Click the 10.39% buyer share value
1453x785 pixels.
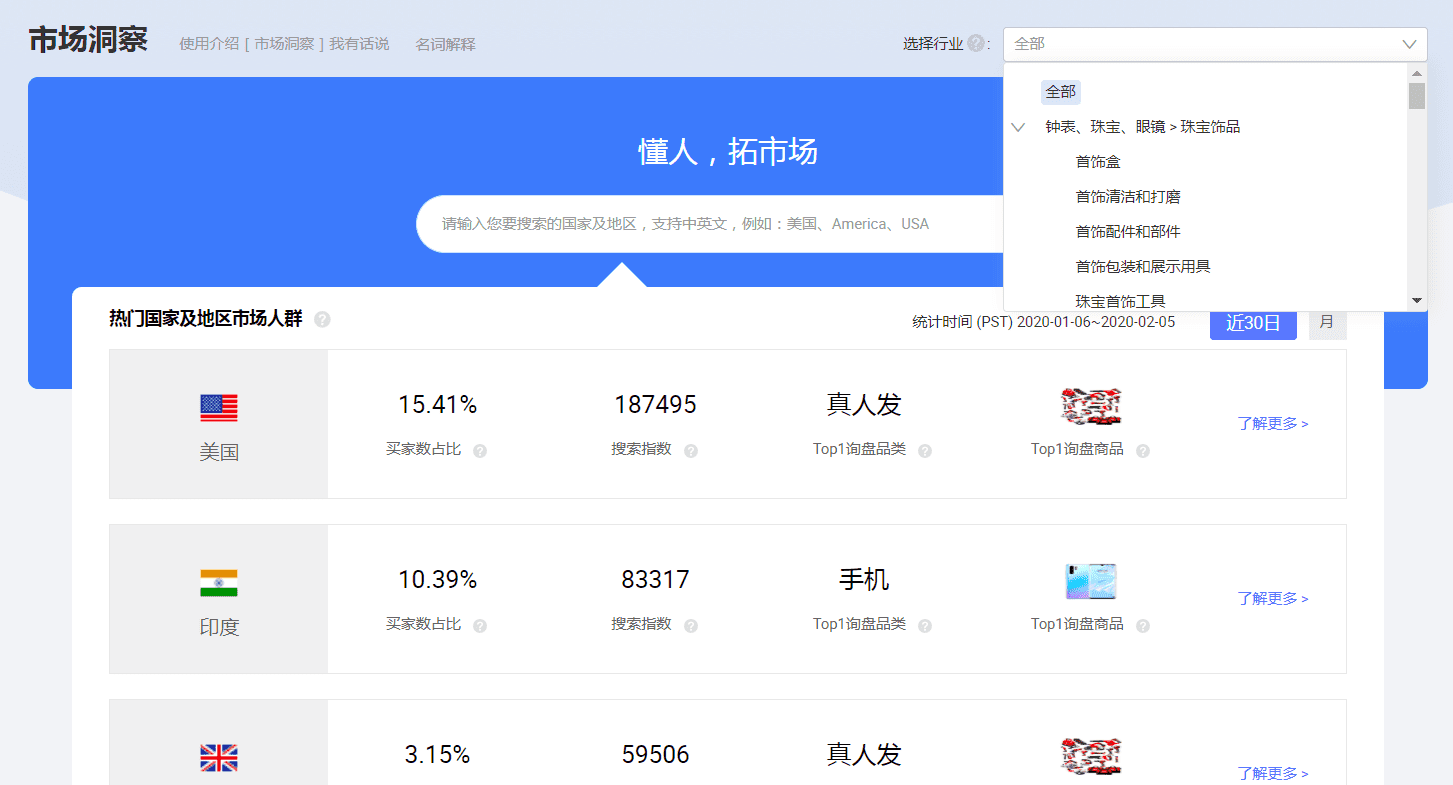pyautogui.click(x=437, y=580)
